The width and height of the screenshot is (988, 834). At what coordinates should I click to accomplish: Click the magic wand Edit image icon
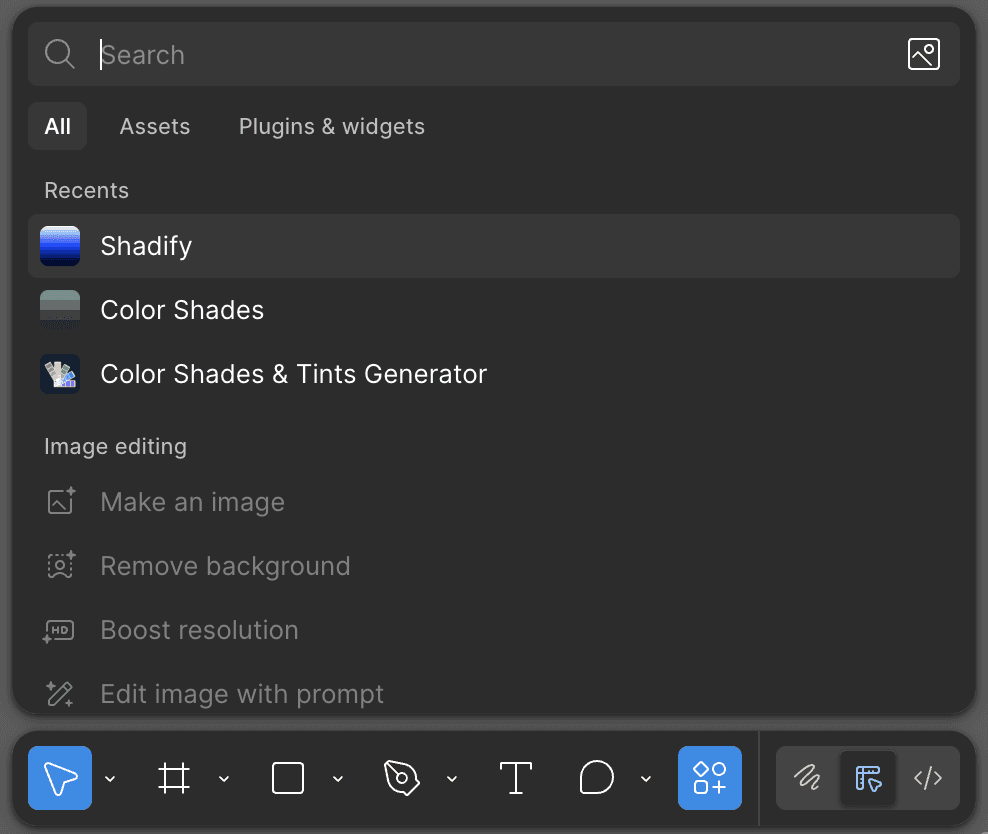pos(60,694)
